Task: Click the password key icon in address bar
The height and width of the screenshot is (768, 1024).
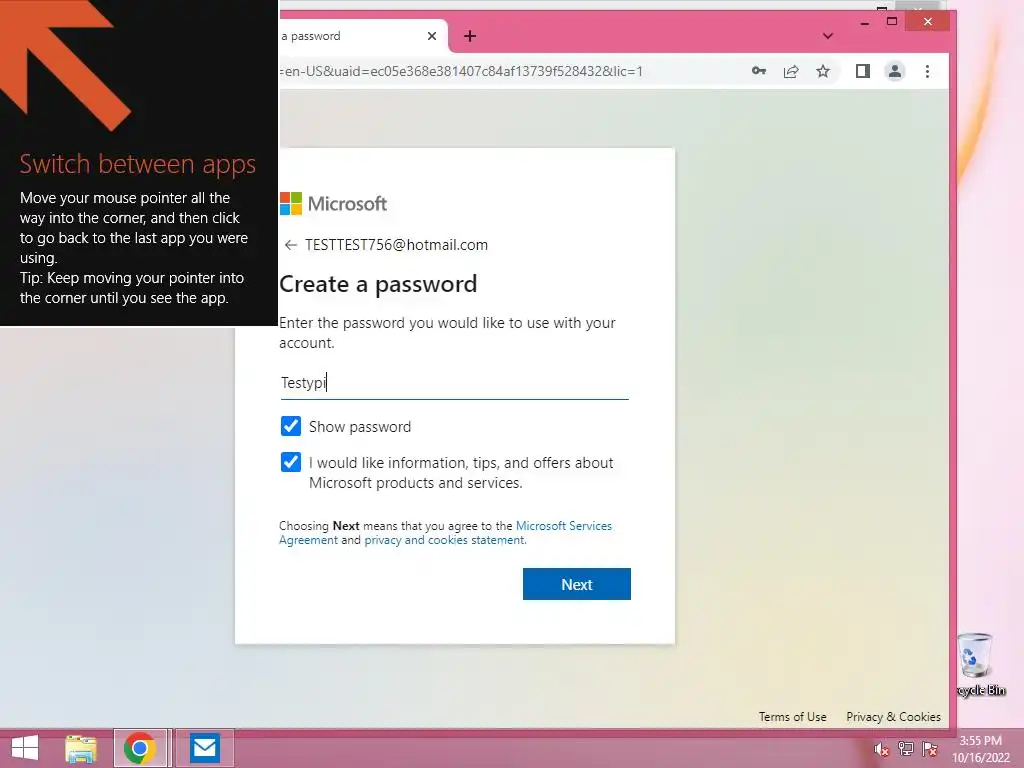Action: point(758,71)
